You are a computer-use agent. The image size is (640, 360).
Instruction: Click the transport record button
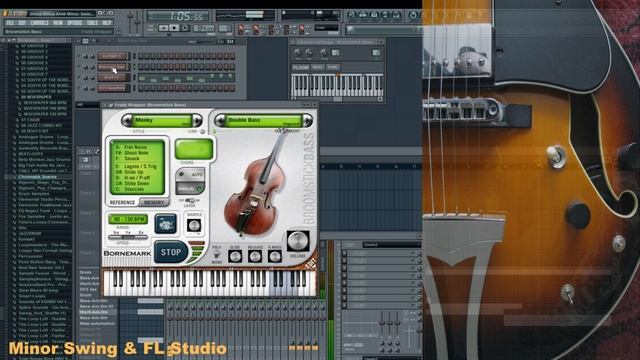[185, 28]
